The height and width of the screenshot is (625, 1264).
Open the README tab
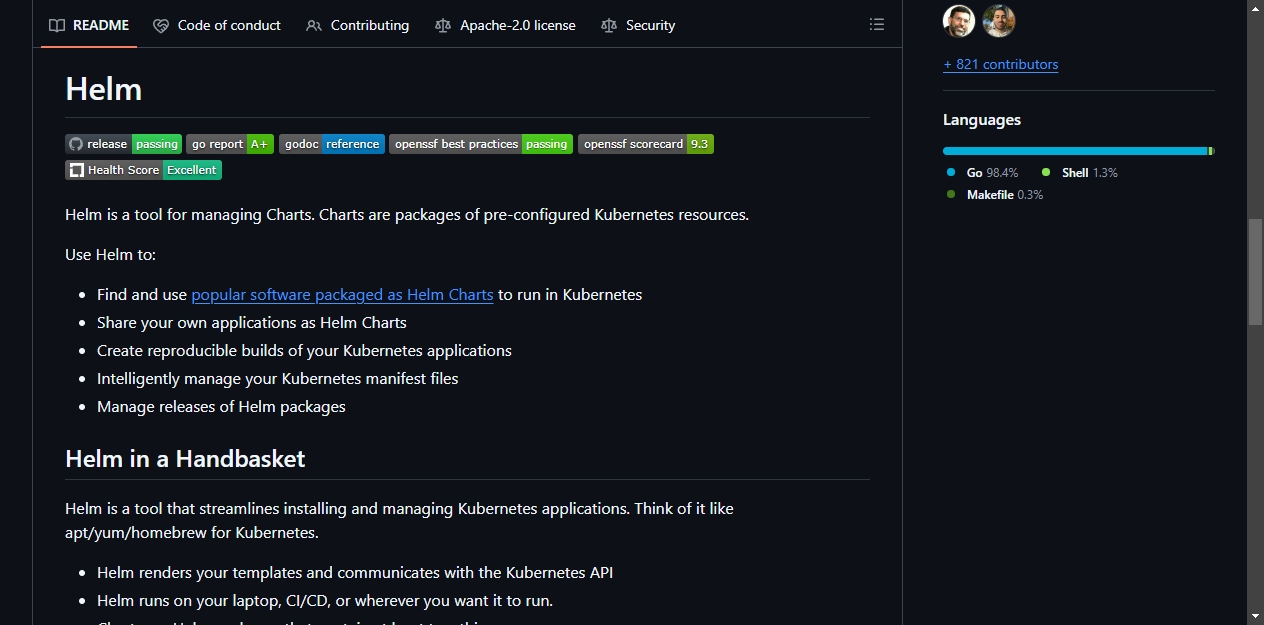(89, 25)
